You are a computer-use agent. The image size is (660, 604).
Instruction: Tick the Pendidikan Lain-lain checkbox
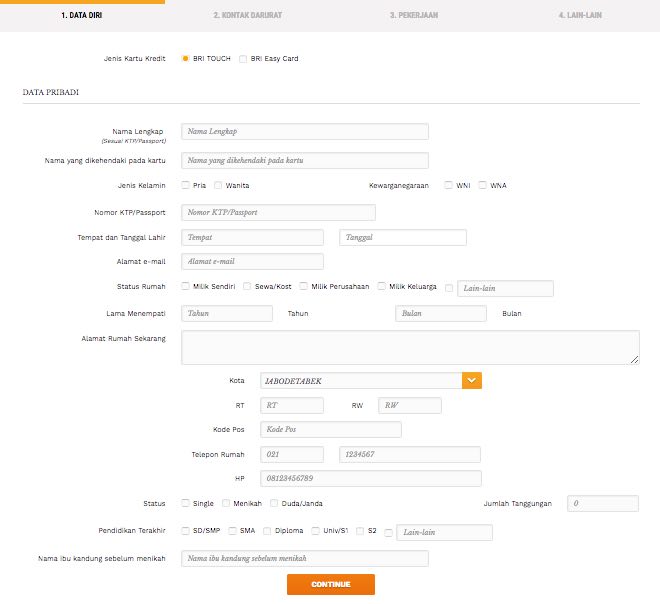point(389,533)
